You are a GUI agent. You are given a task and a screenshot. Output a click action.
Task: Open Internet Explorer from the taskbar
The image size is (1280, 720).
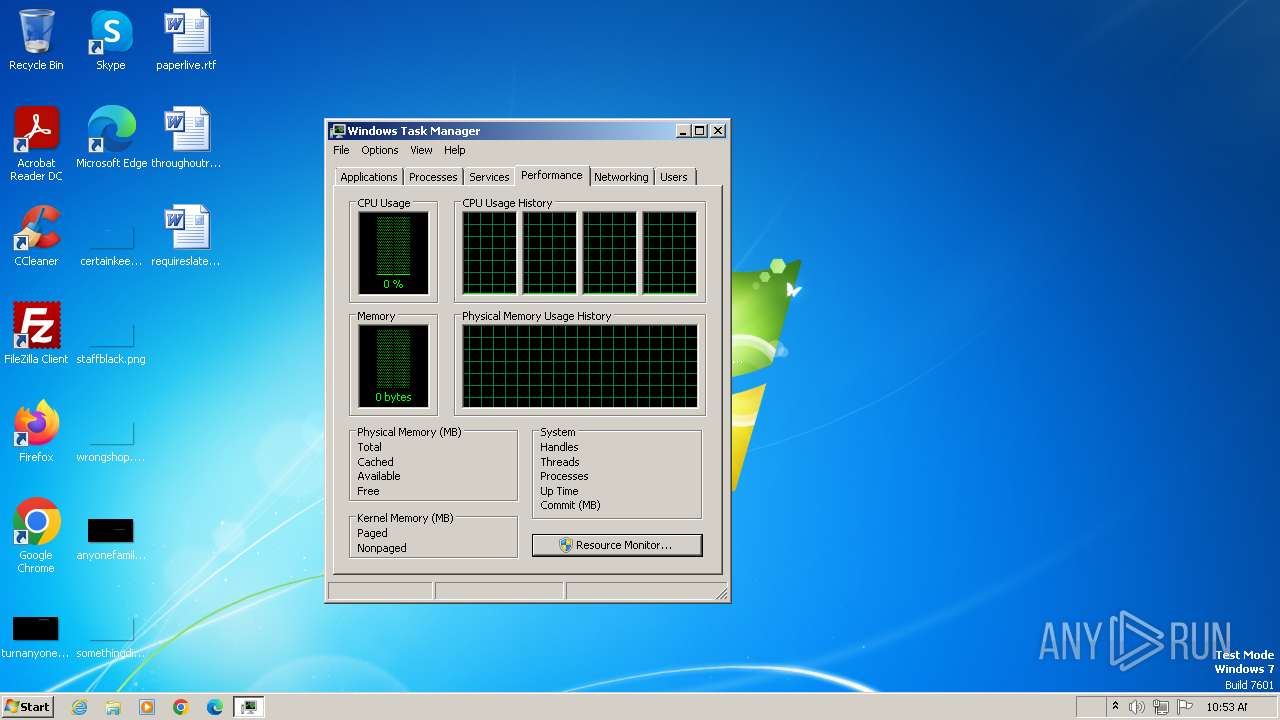pyautogui.click(x=79, y=707)
